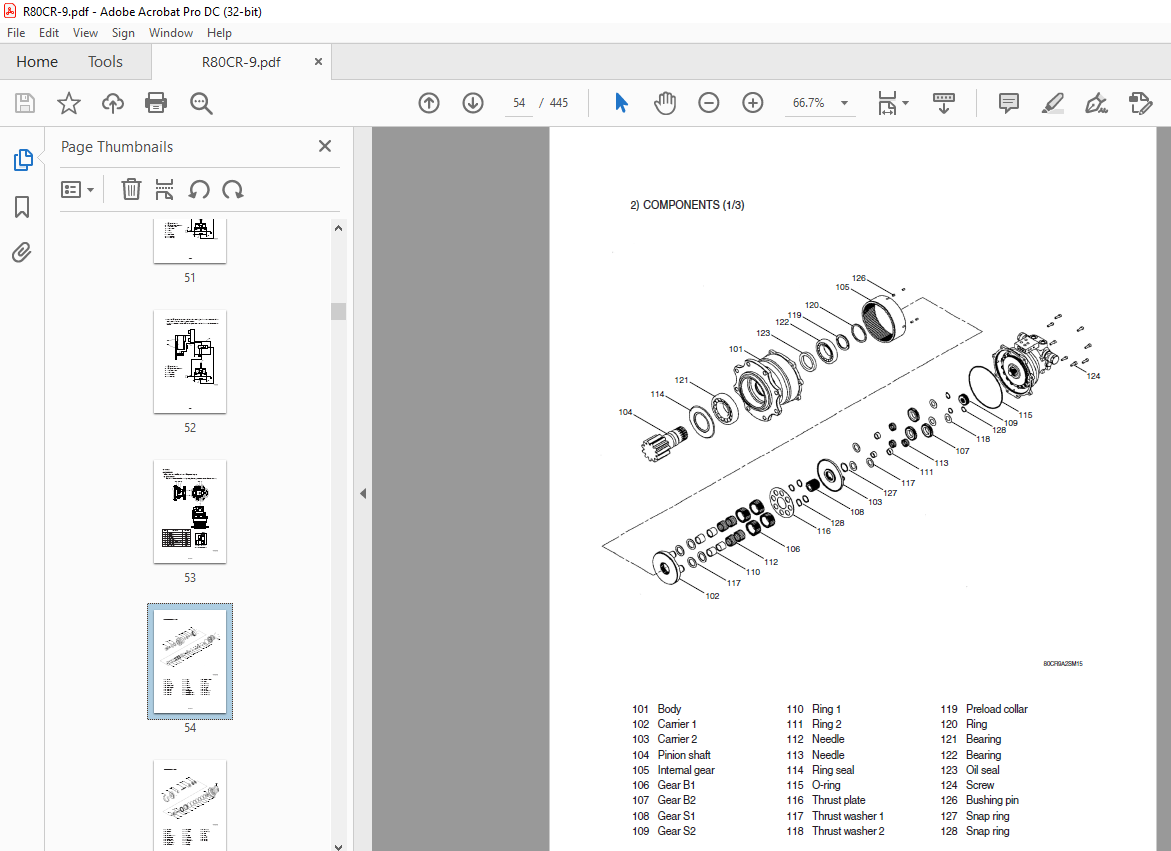Open the Sign menu

[123, 33]
